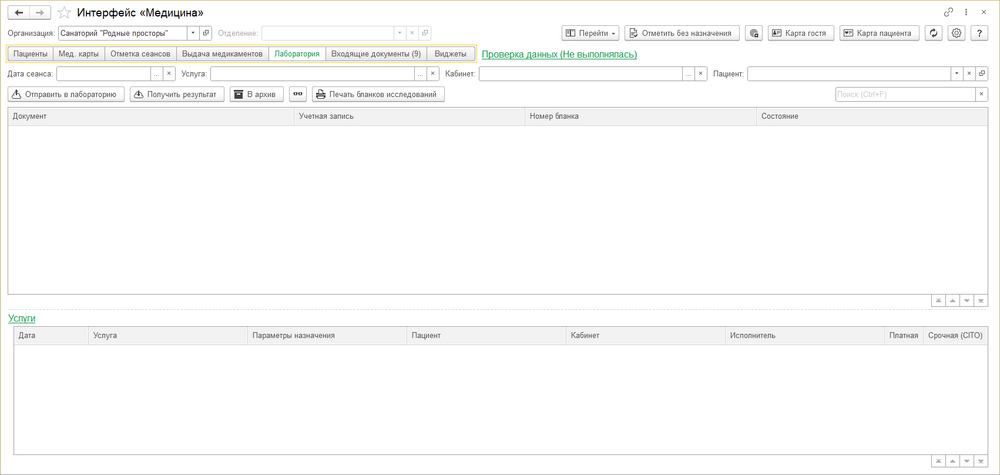Click the glasses icon button in the toolbar
The height and width of the screenshot is (475, 1000).
[298, 94]
